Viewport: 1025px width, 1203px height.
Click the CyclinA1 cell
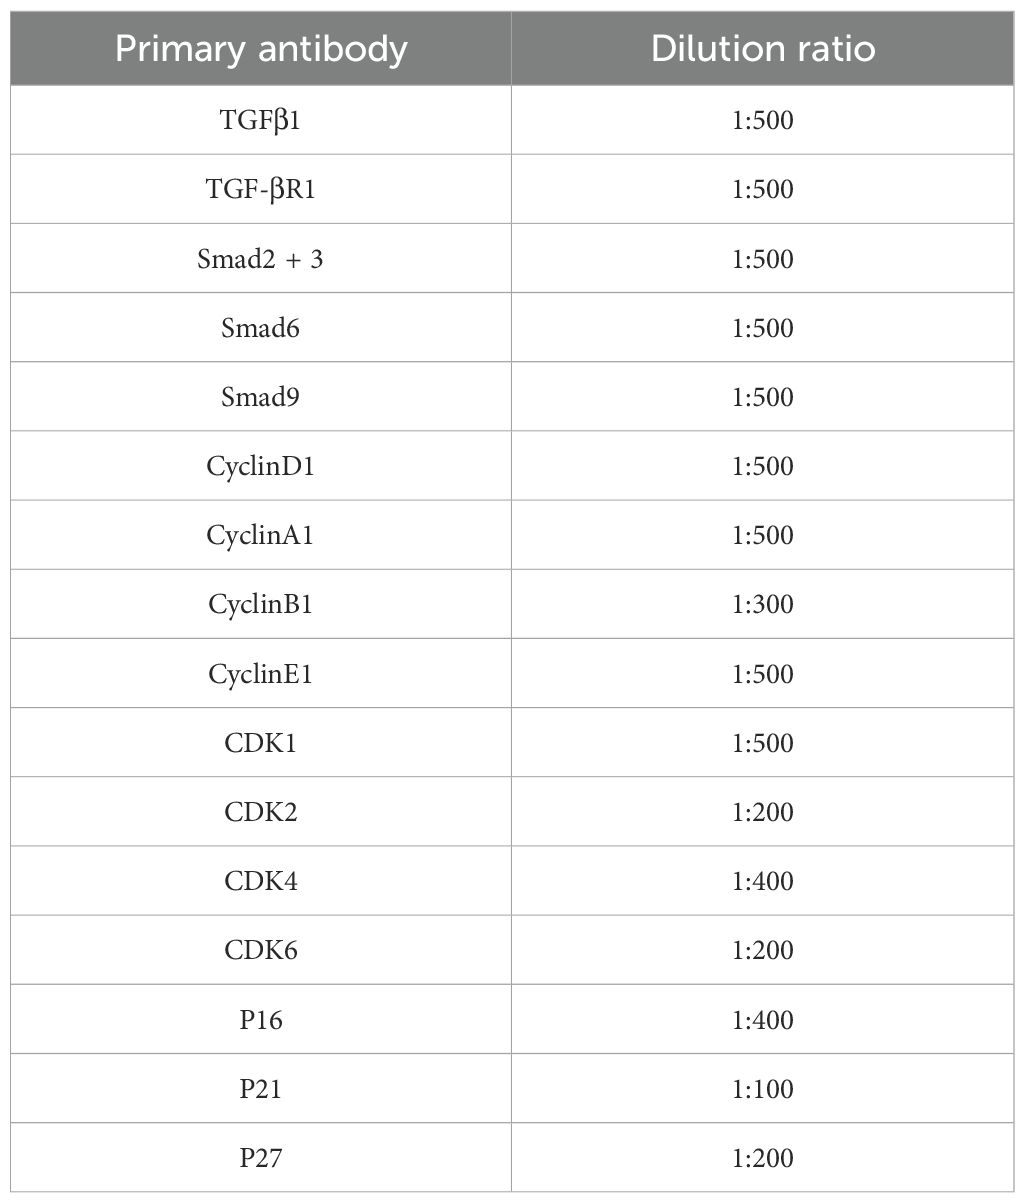coord(261,535)
